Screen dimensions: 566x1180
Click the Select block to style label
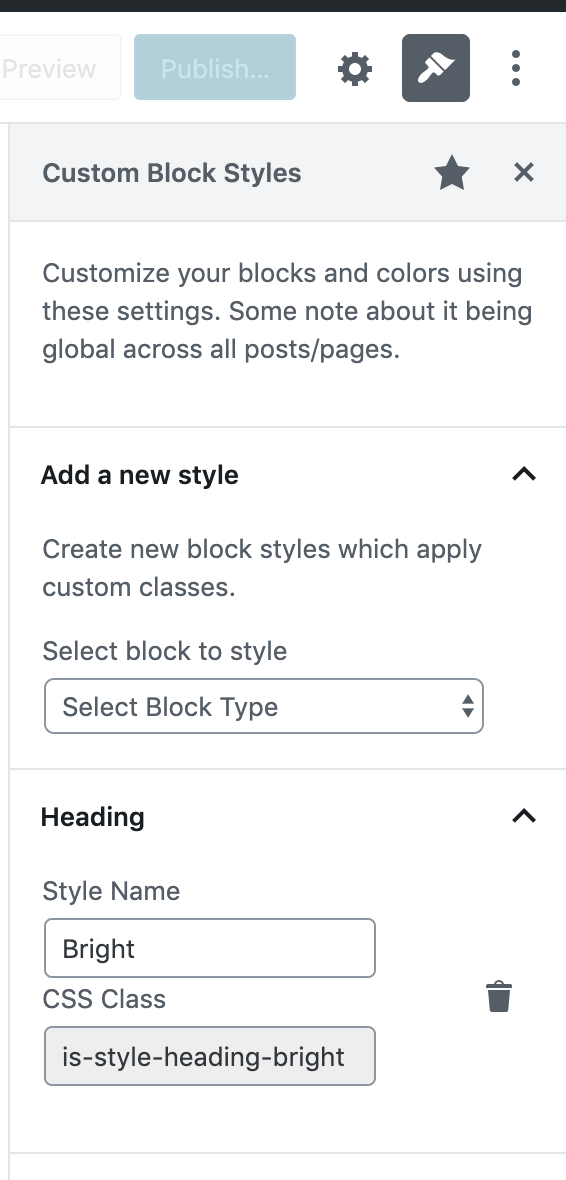(164, 651)
